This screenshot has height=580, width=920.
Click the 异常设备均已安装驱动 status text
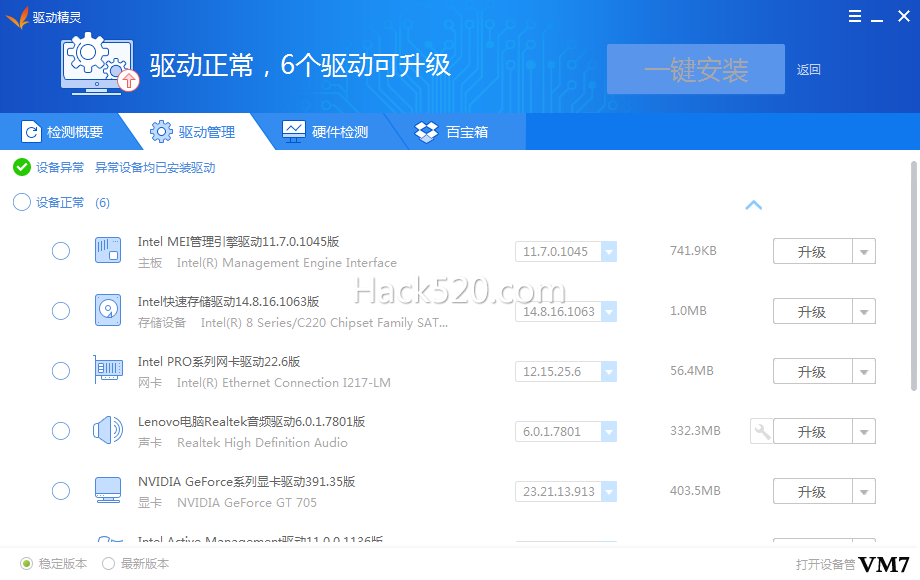click(155, 168)
